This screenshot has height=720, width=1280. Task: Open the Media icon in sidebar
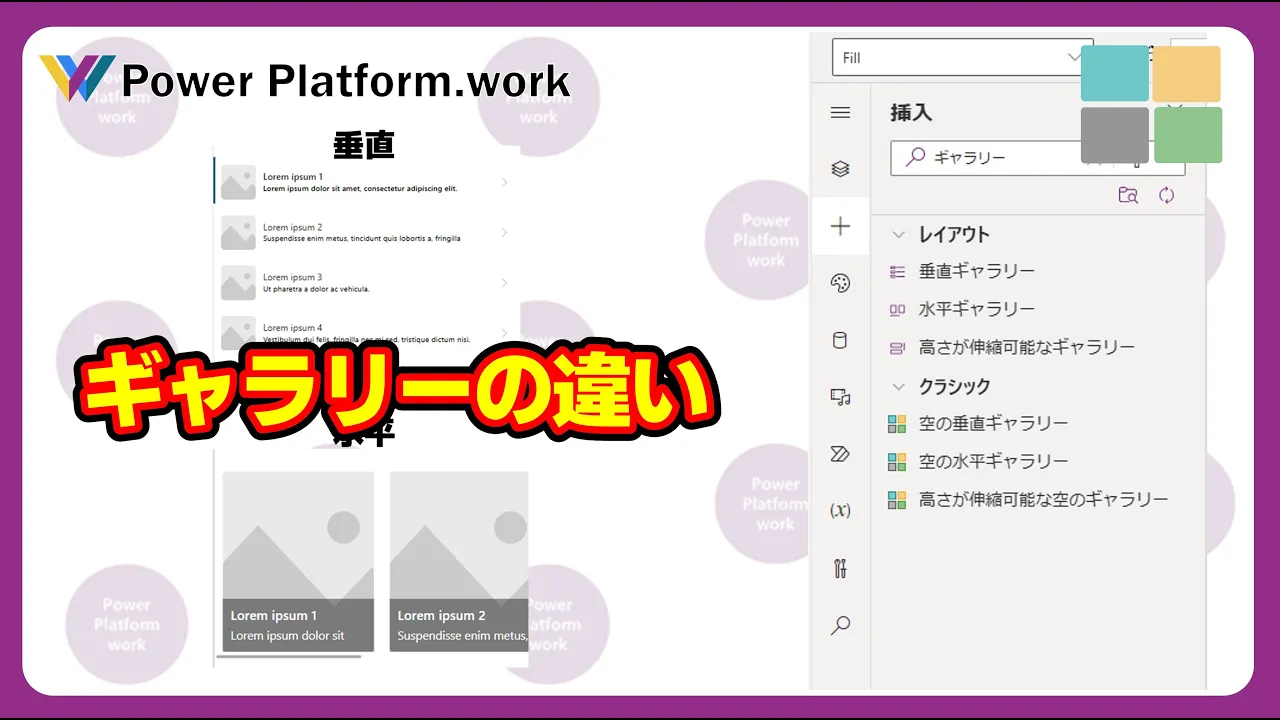(840, 398)
